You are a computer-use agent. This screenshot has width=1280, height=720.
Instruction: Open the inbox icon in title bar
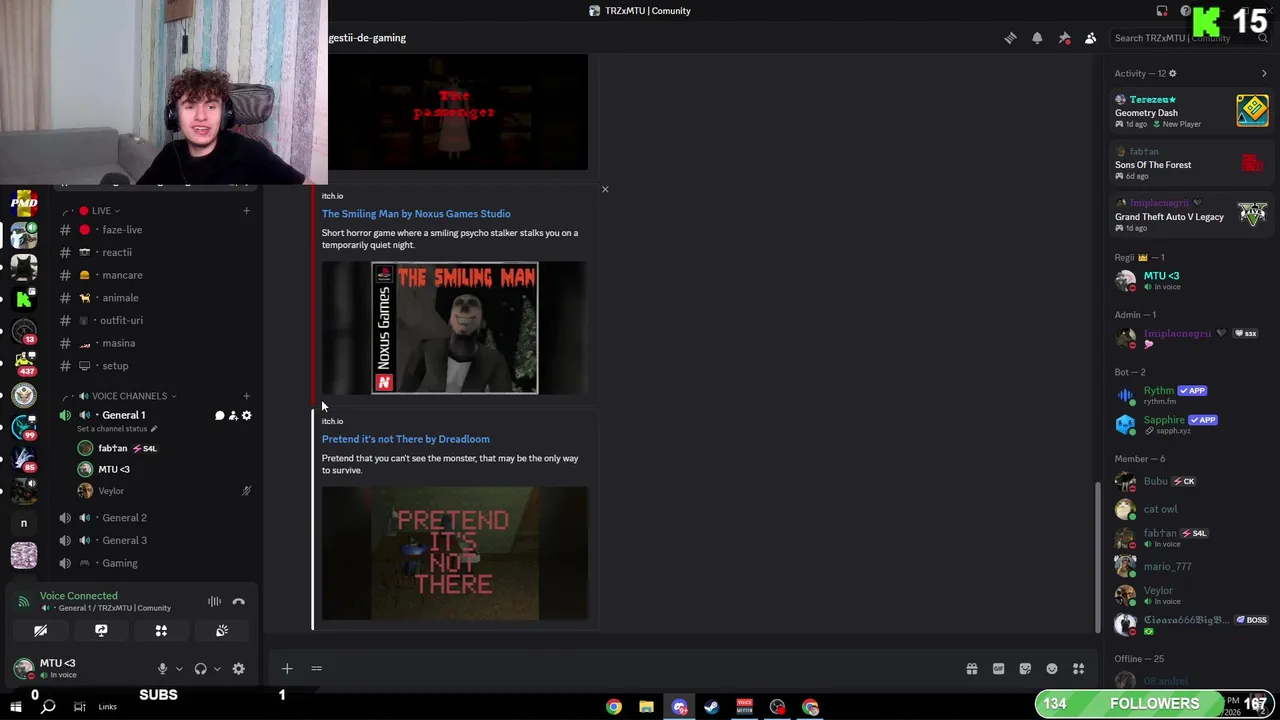click(1162, 11)
